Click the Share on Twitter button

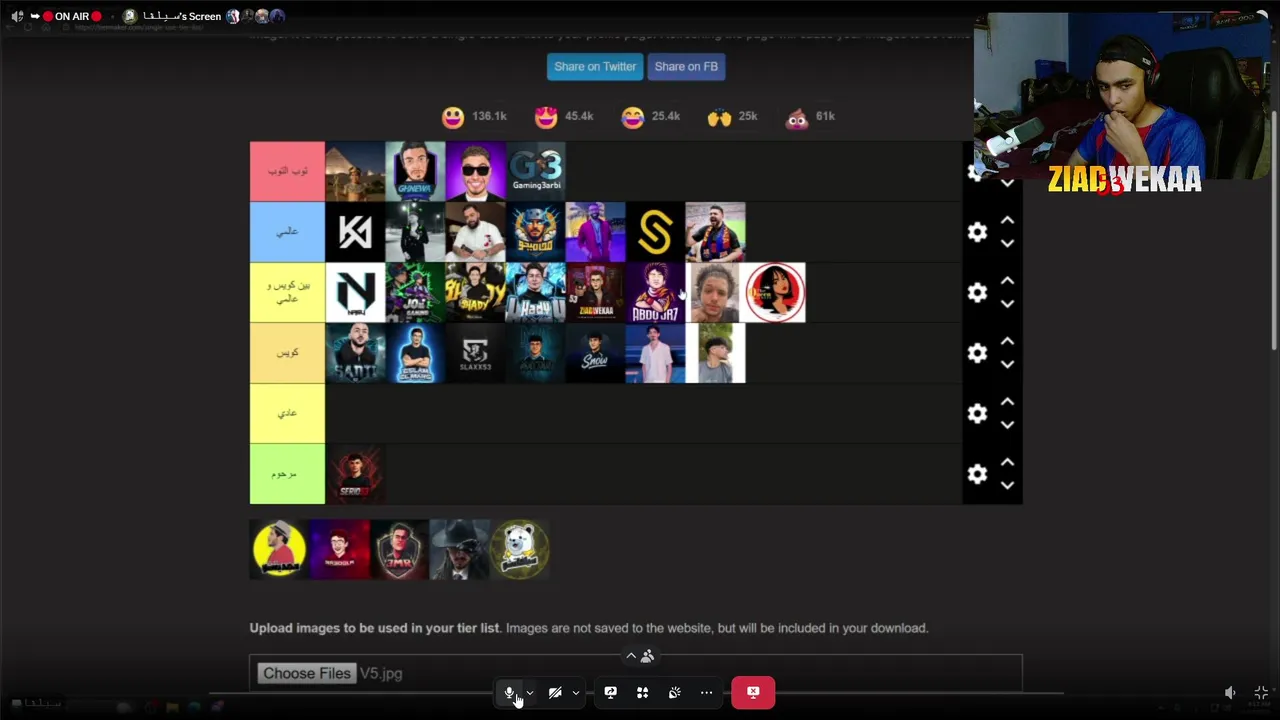(x=595, y=66)
